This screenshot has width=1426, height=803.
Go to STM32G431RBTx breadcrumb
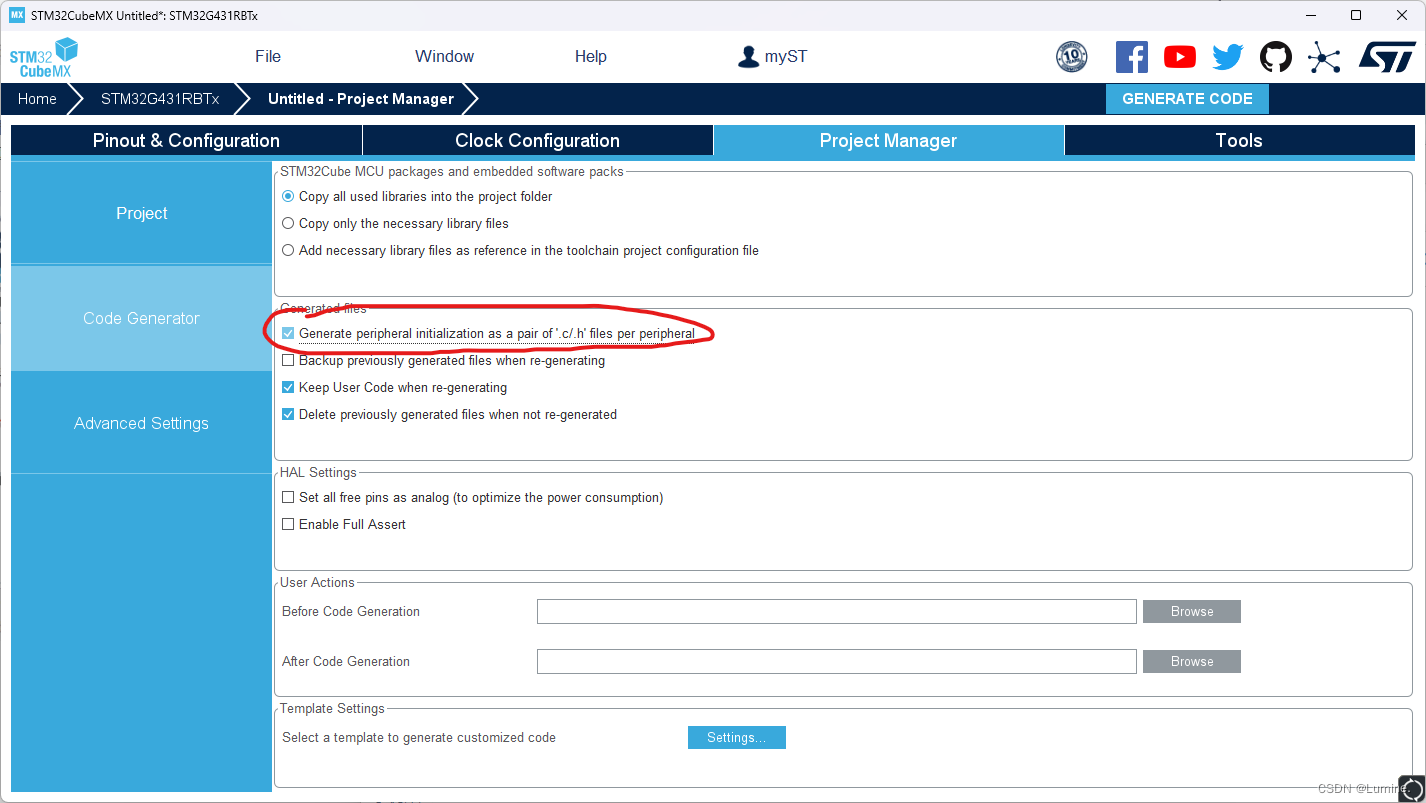click(160, 99)
